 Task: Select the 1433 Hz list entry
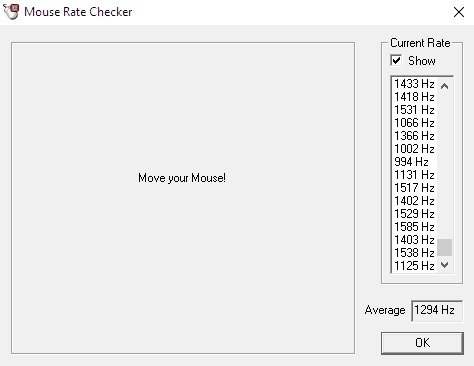[415, 84]
